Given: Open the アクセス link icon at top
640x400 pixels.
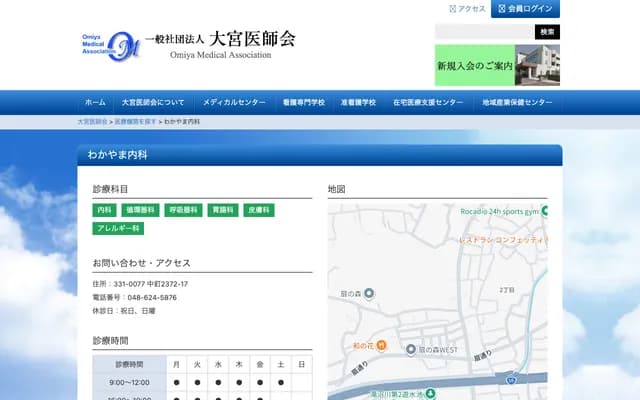Looking at the screenshot, I should (452, 9).
